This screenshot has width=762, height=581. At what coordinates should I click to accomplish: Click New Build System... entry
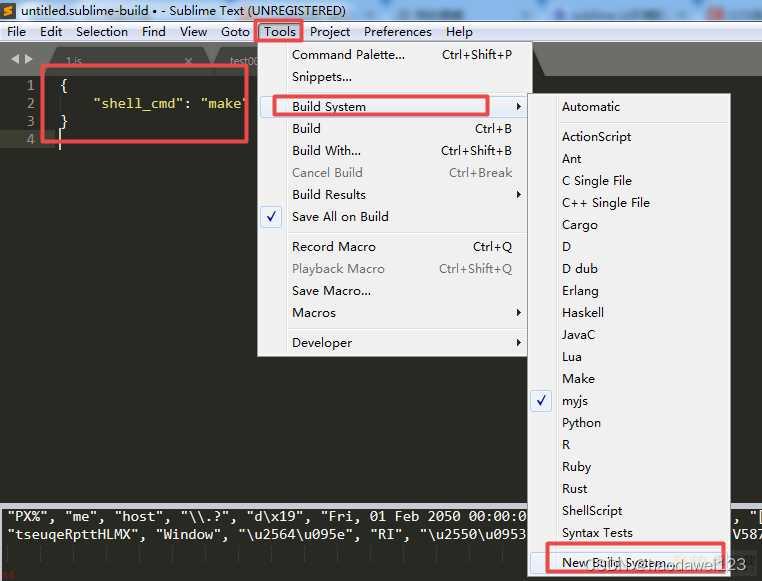coord(630,563)
